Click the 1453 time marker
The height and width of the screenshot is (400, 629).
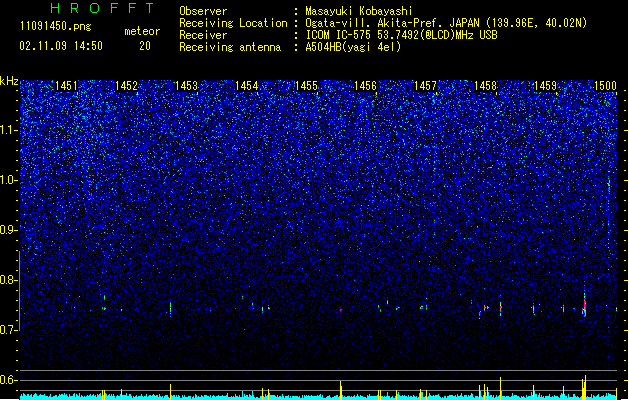point(187,86)
